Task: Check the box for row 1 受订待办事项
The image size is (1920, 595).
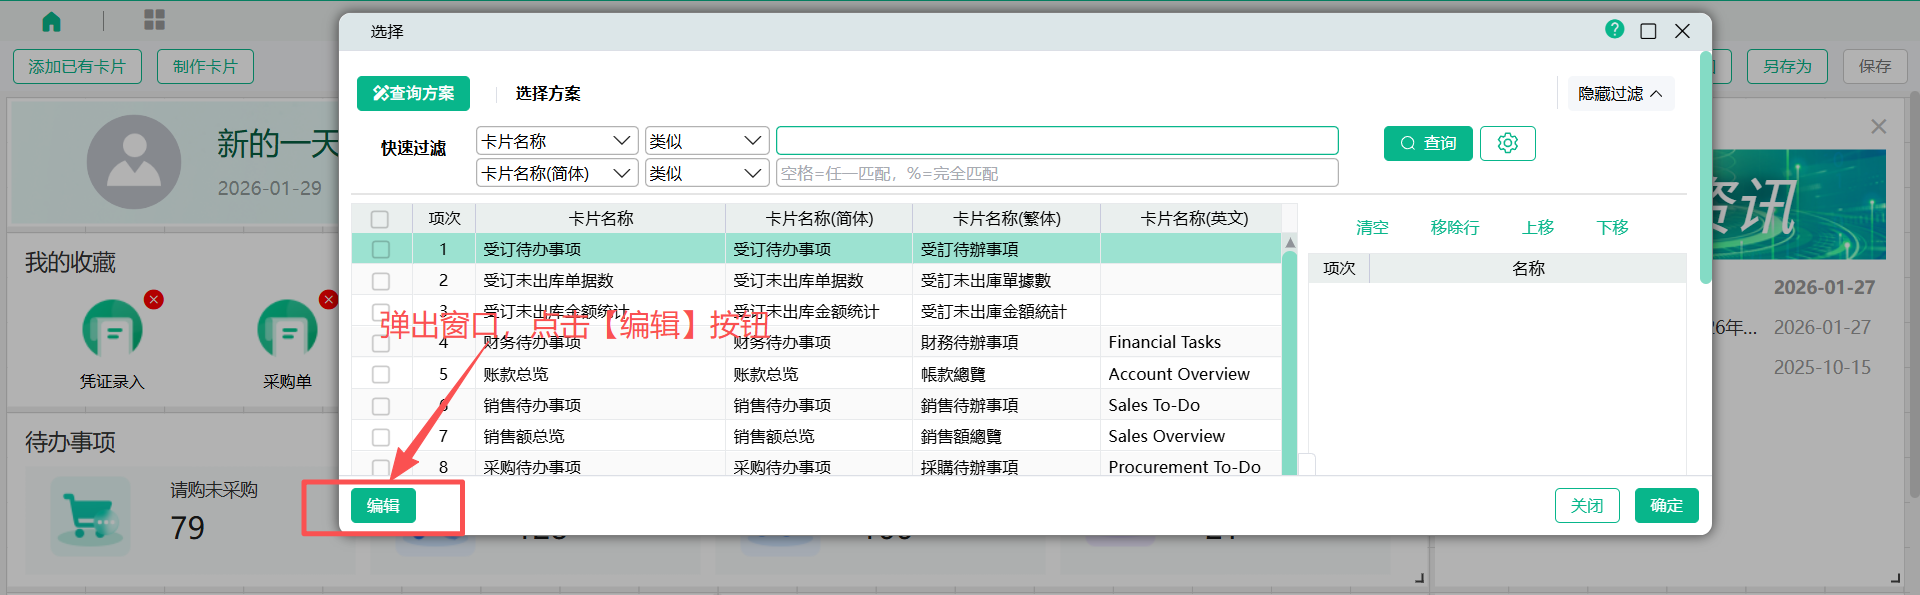Action: (x=380, y=249)
